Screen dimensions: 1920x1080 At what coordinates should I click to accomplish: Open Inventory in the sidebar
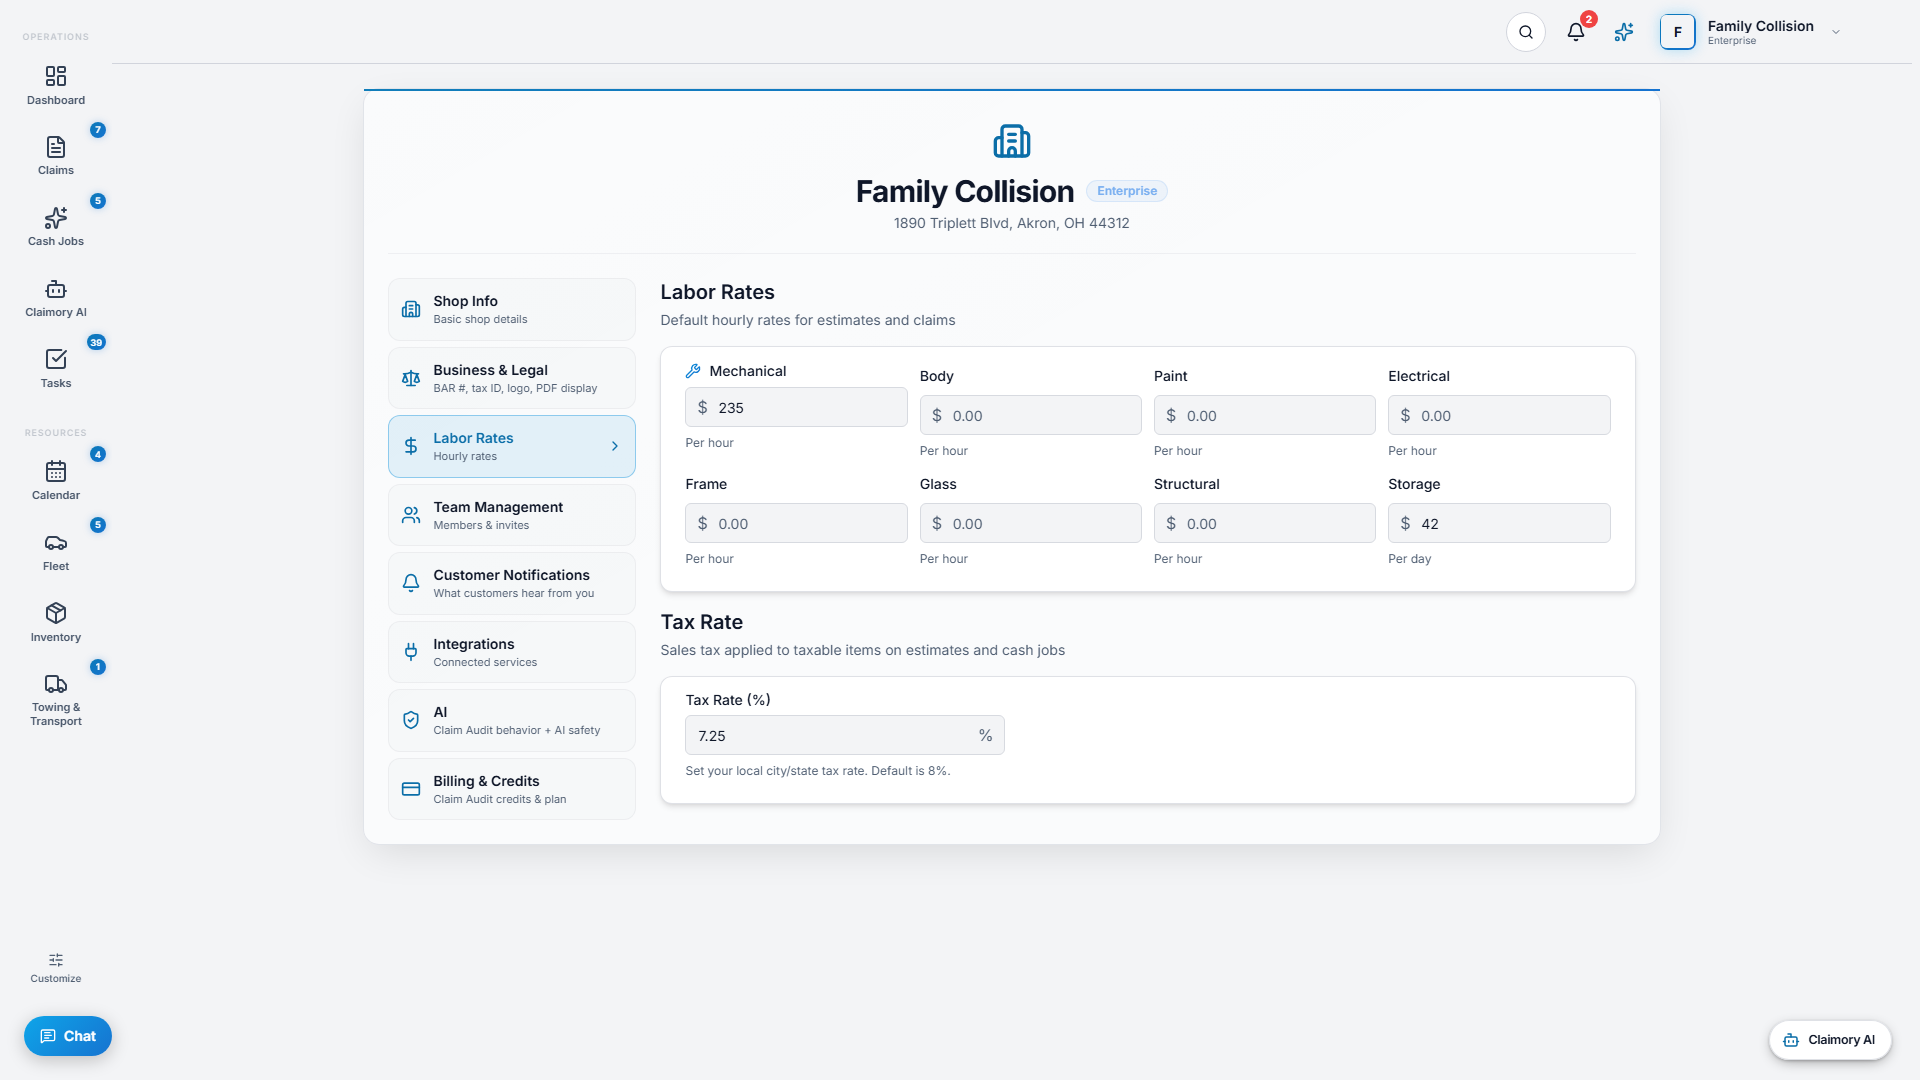pos(56,623)
